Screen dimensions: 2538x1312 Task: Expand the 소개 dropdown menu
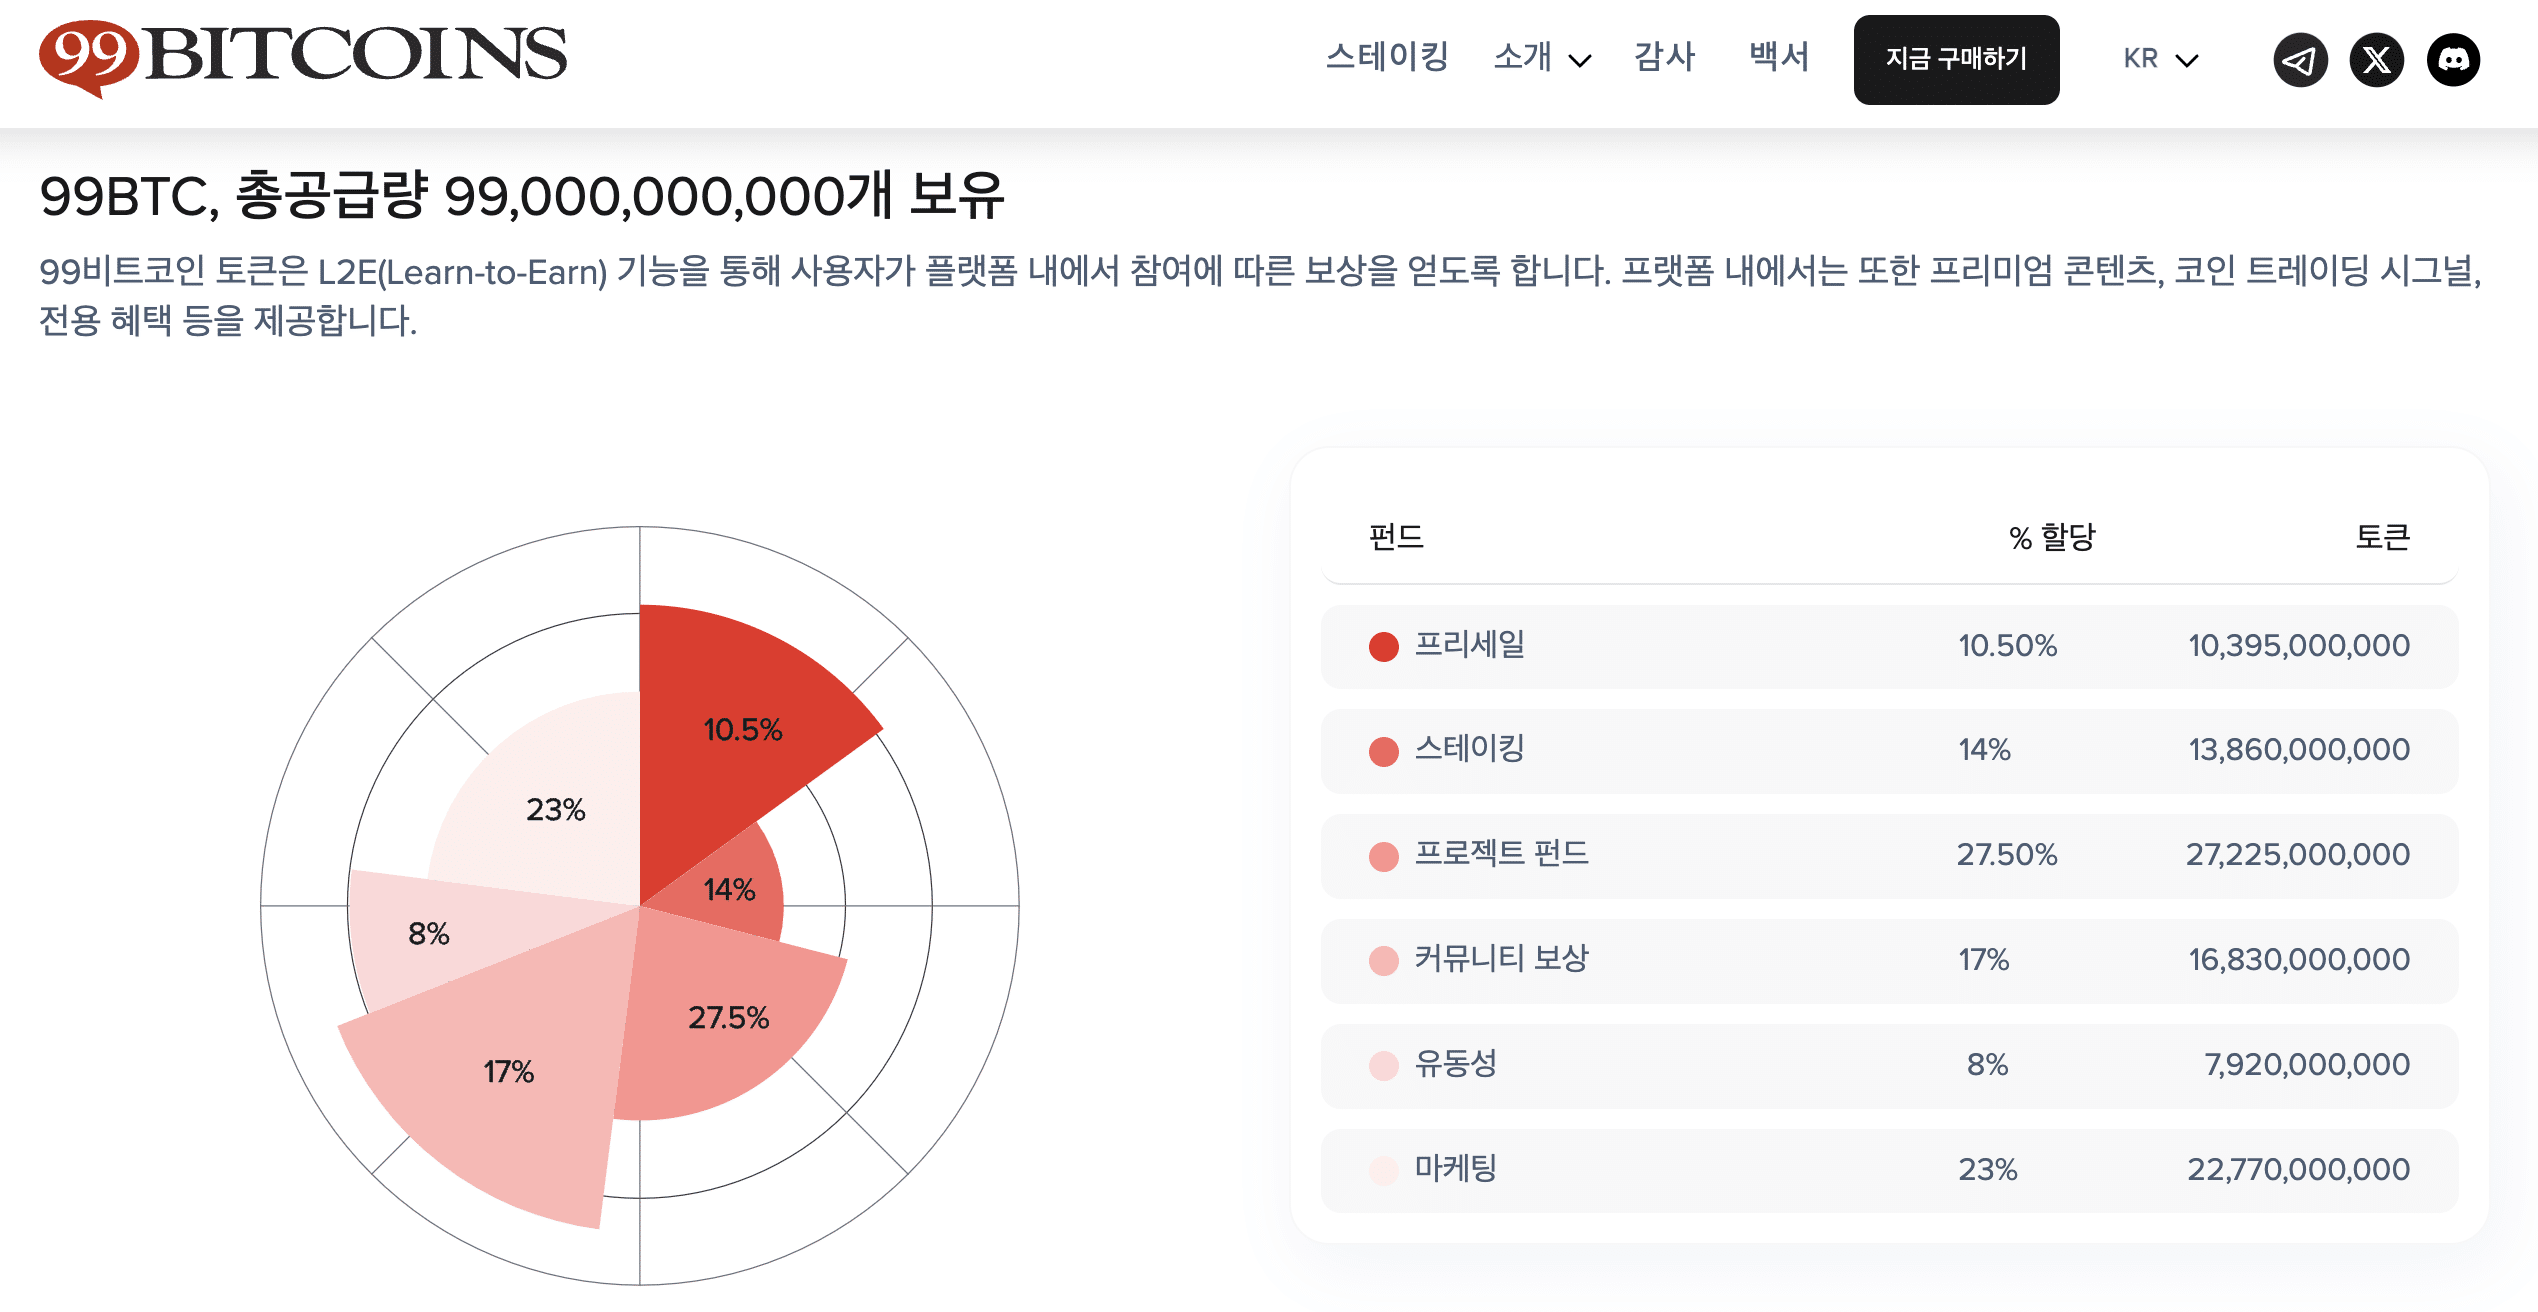coord(1541,58)
